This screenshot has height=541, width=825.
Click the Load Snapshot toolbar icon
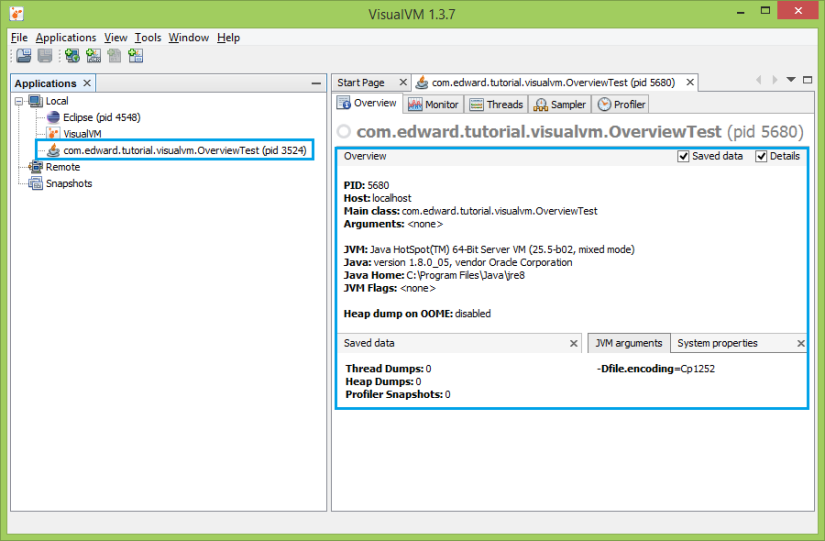pyautogui.click(x=23, y=56)
